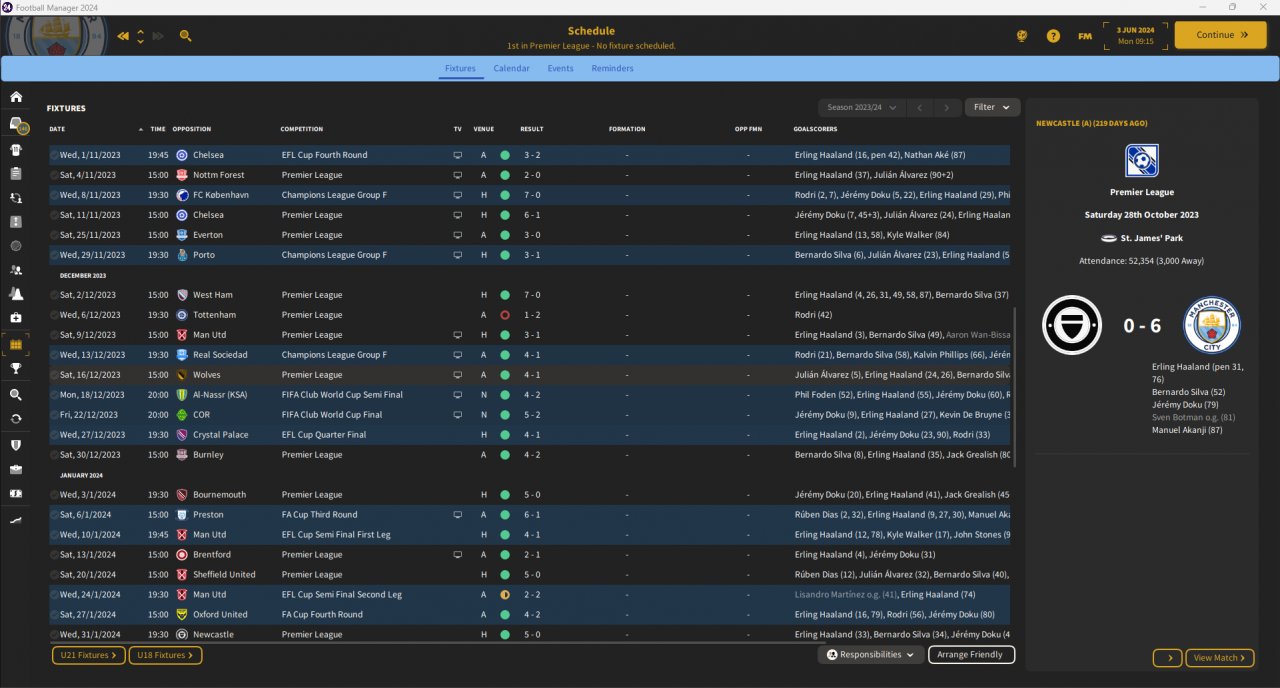Select the West Ham 7 - 0 fixture row
This screenshot has width=1280, height=688.
tap(529, 295)
